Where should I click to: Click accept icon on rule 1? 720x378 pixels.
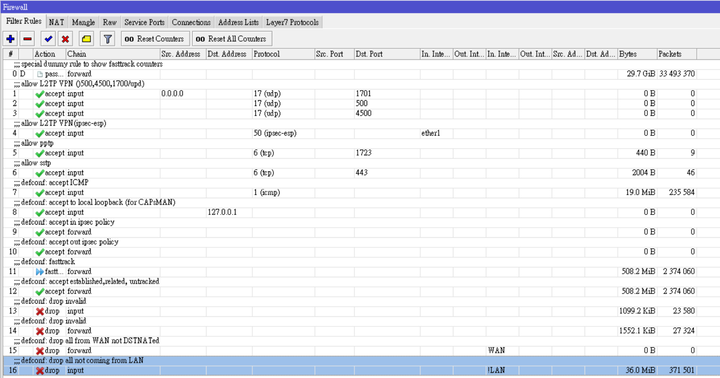tap(40, 94)
